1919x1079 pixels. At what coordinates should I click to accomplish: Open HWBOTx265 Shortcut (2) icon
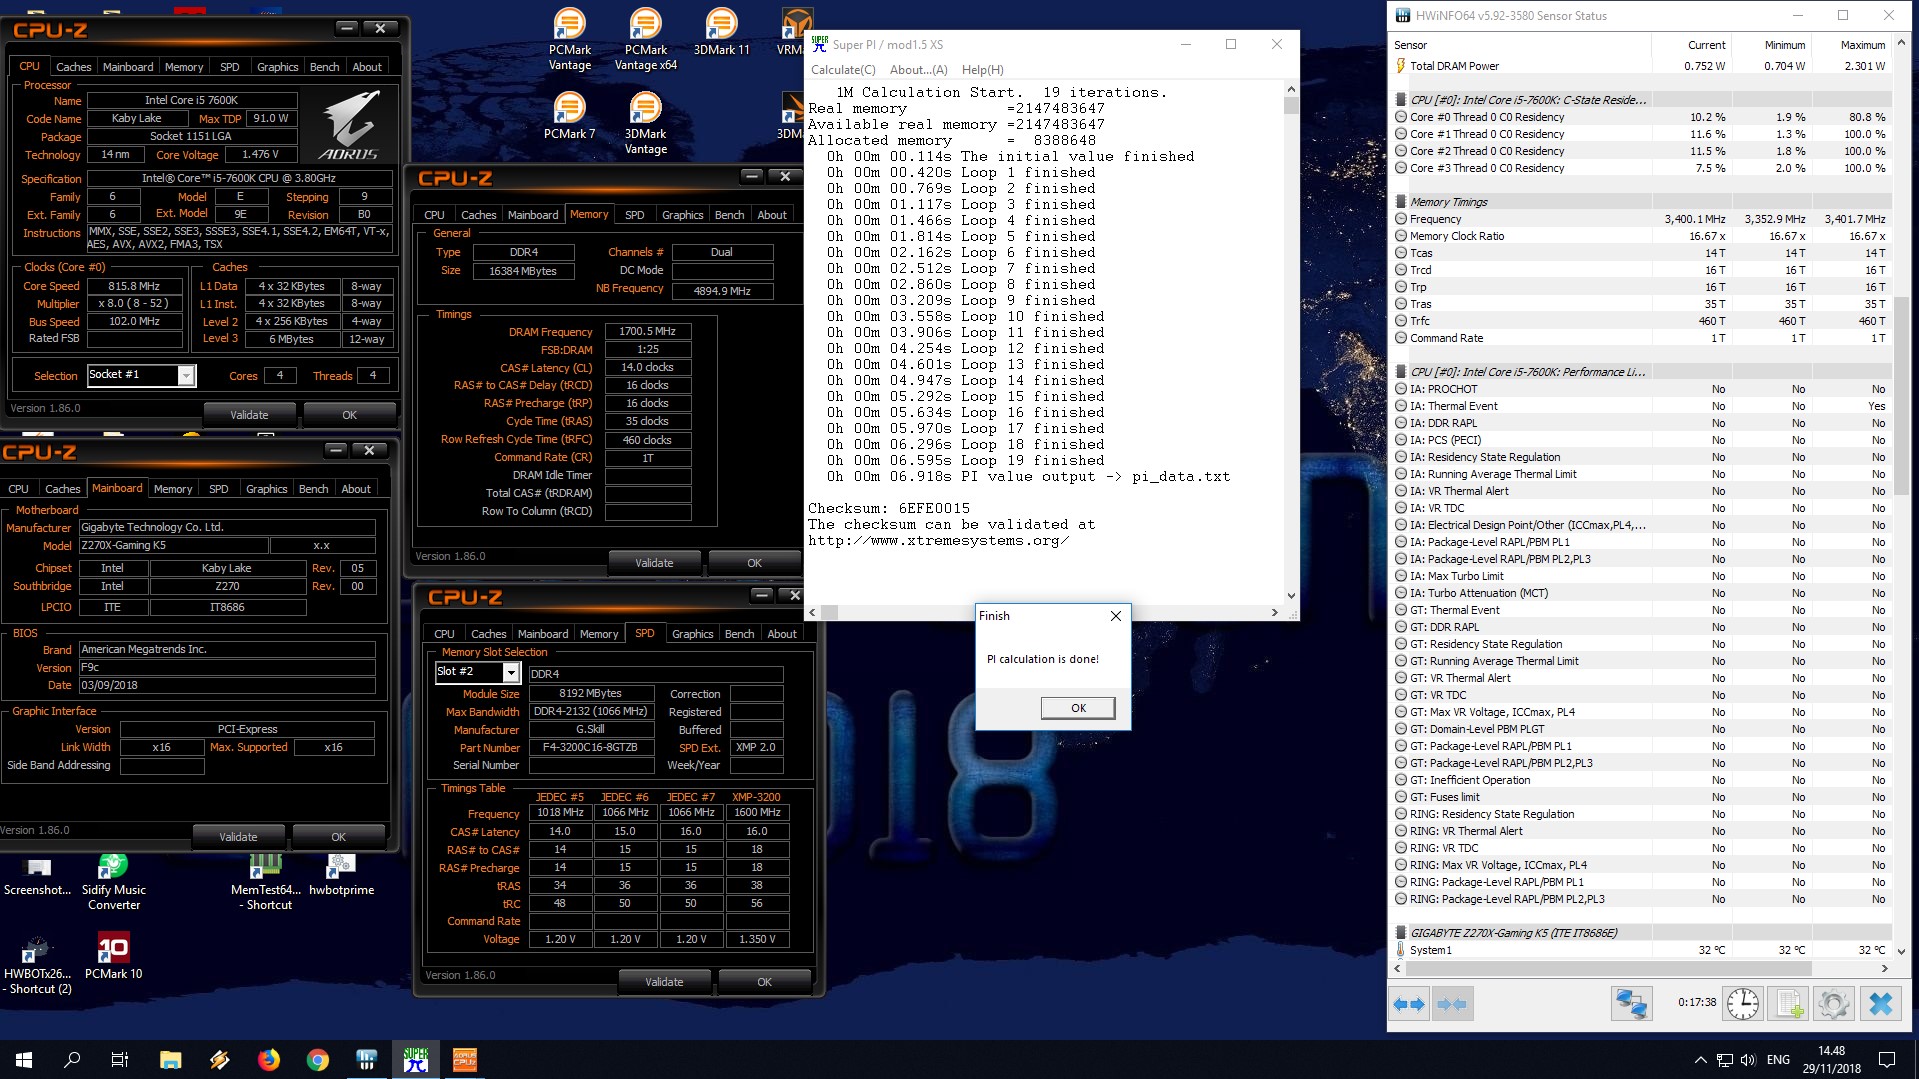click(37, 965)
